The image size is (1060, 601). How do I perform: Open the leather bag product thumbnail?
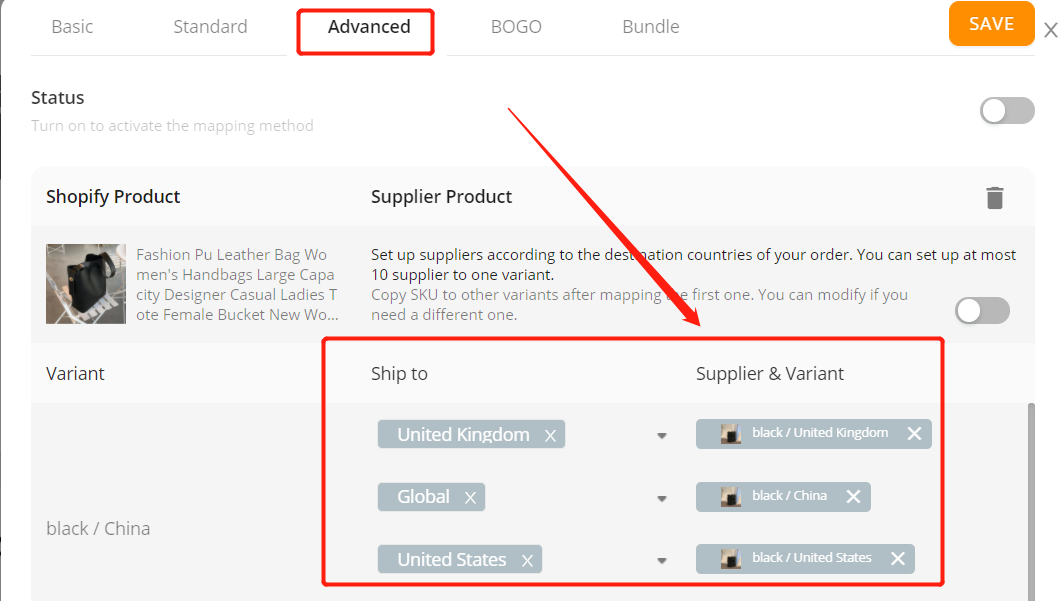86,284
